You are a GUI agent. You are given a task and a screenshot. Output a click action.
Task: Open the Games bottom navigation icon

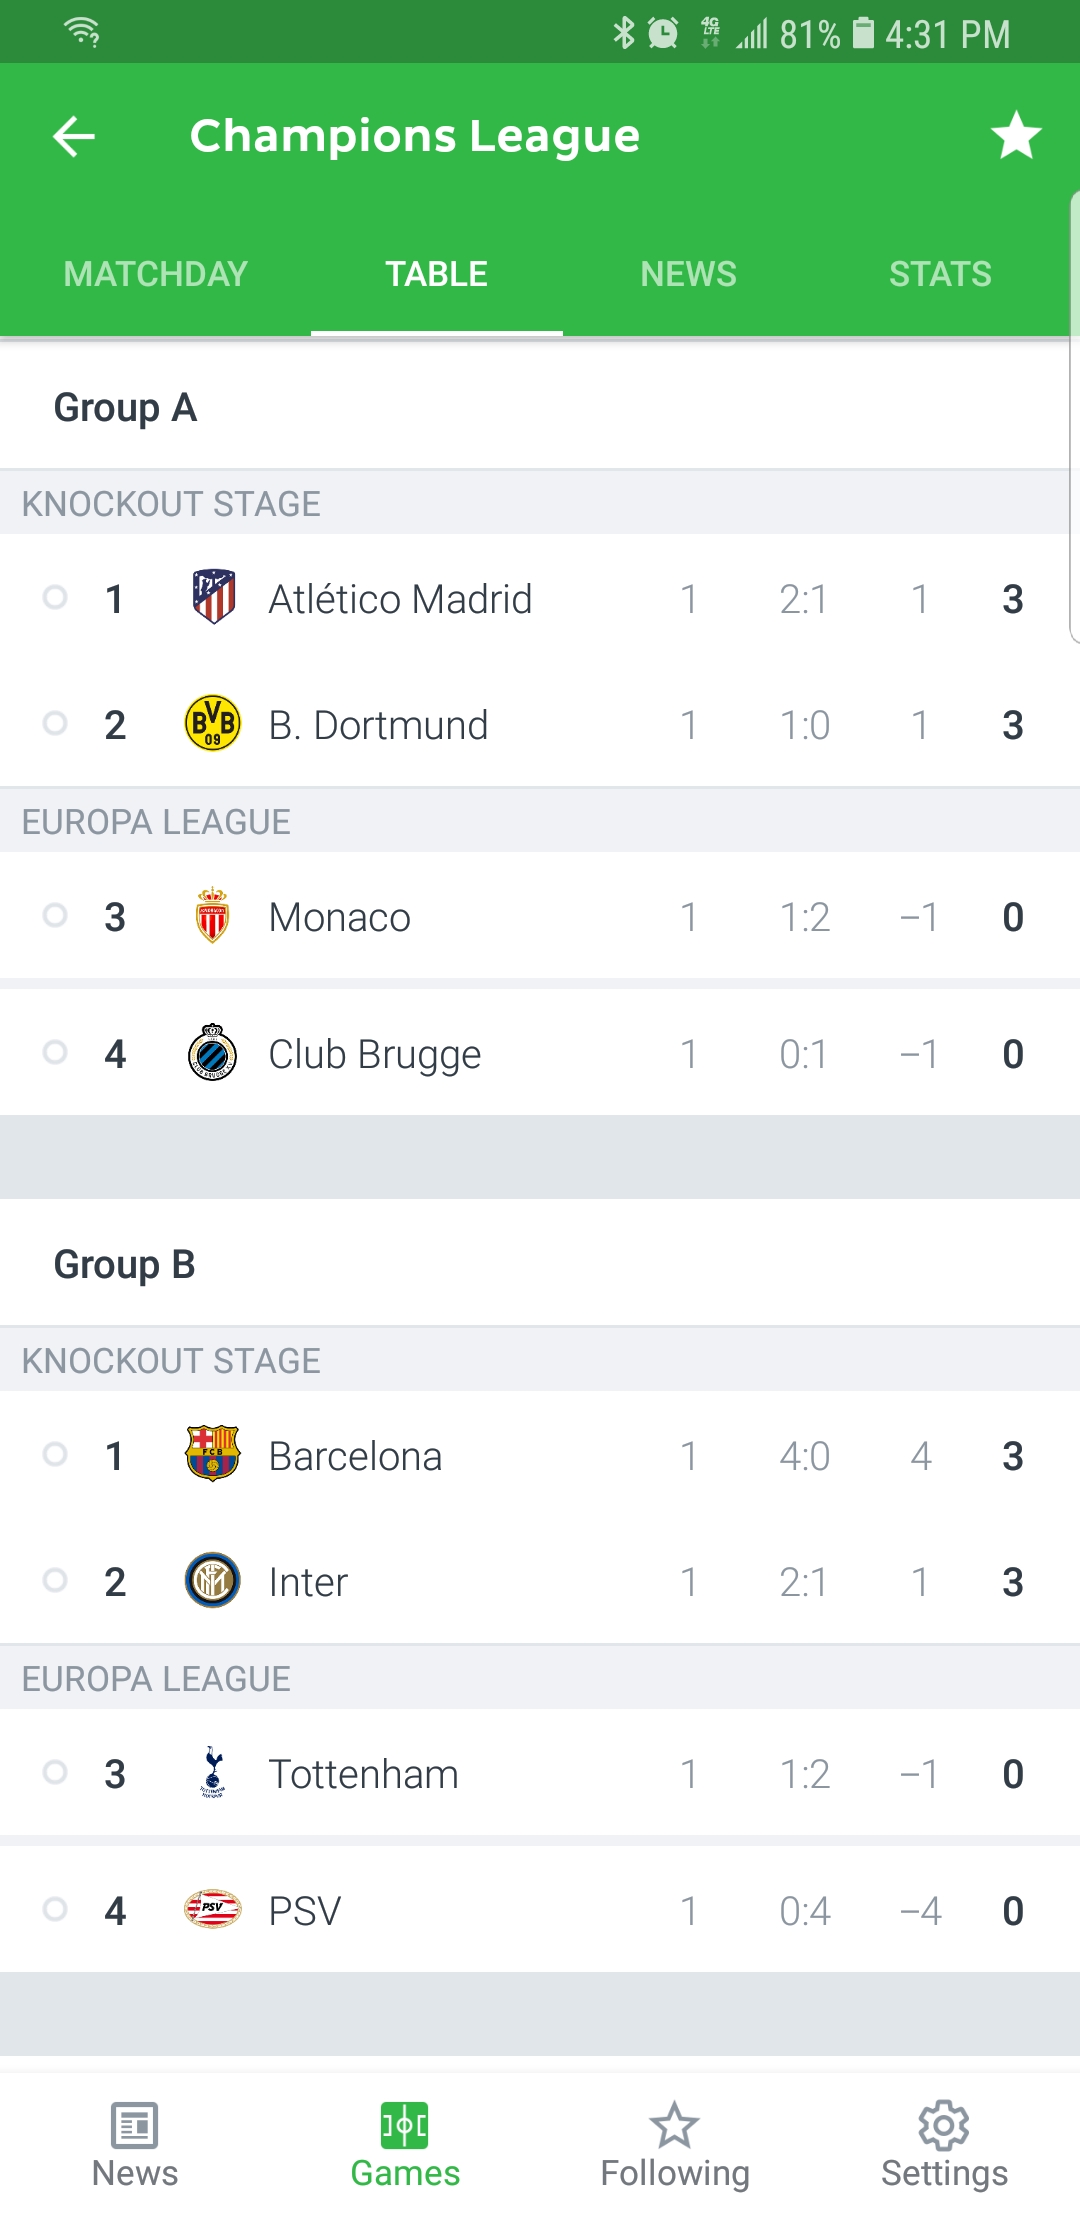[x=405, y=2125]
